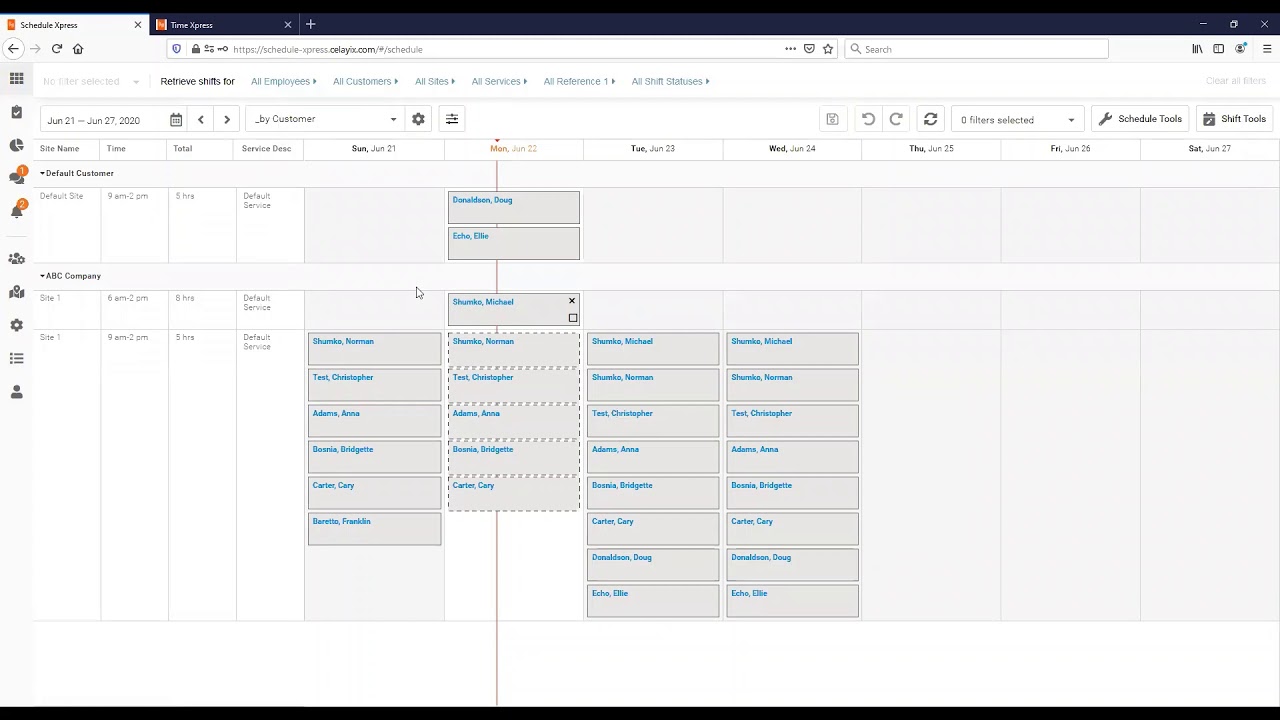Open the map sites sidebar icon
Screen dimensions: 1280x720
click(x=16, y=292)
